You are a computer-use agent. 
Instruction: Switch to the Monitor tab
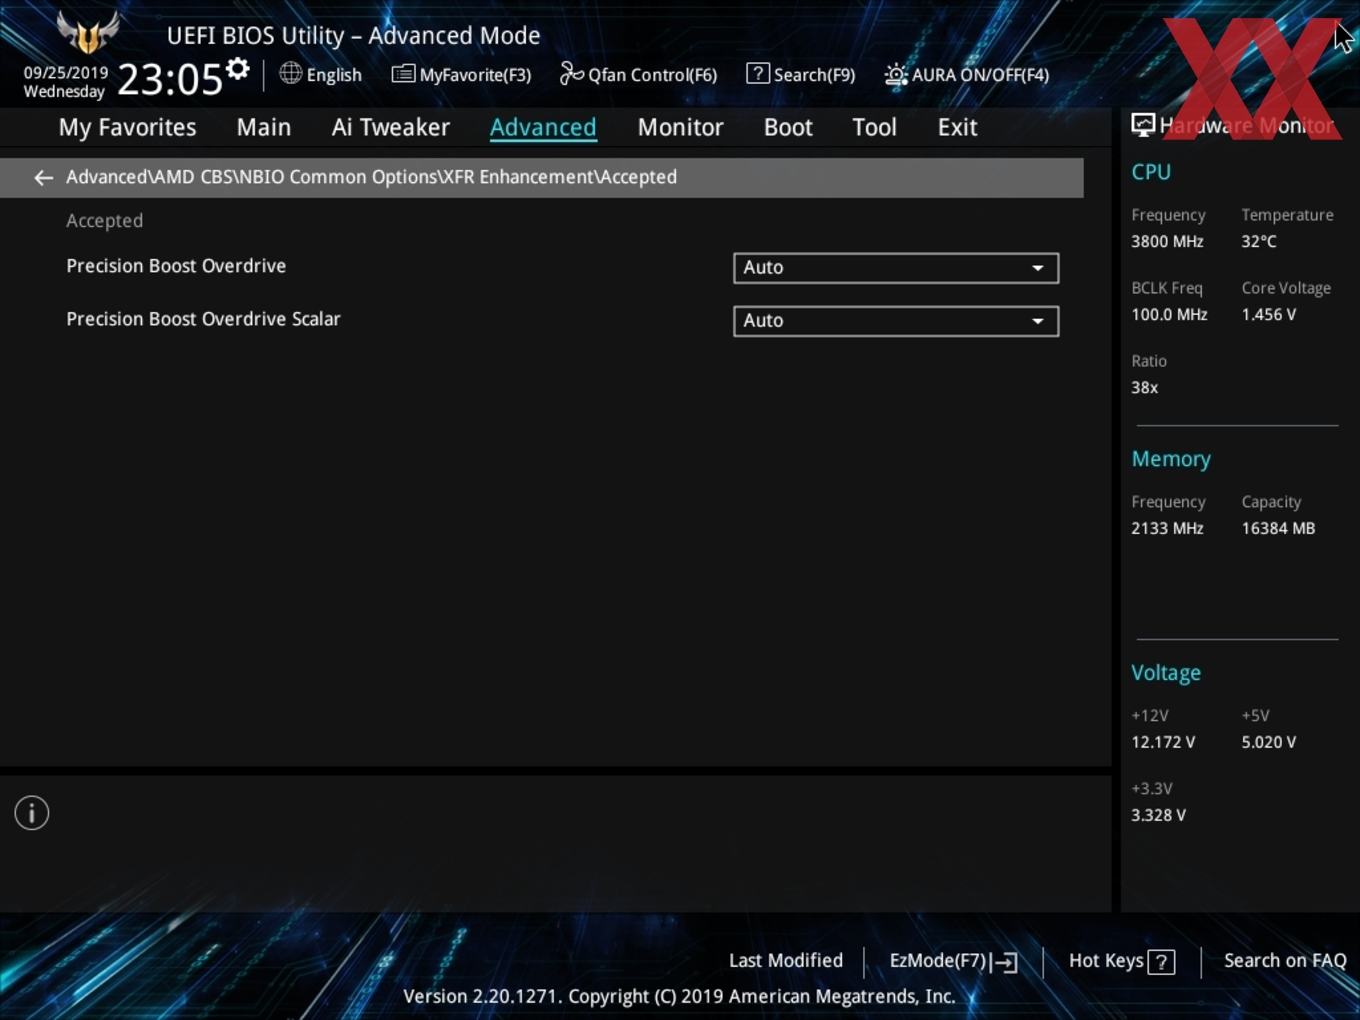point(680,127)
